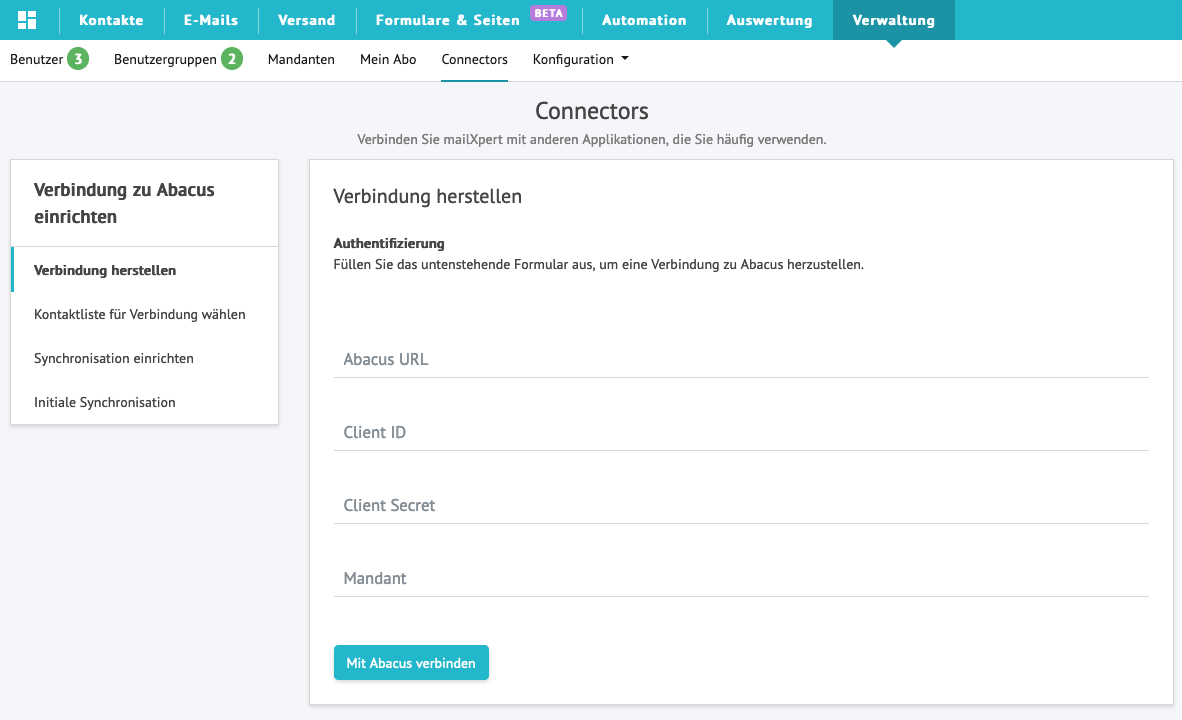Select the Connectors tab
Screen dimensions: 1182x720
(x=474, y=60)
